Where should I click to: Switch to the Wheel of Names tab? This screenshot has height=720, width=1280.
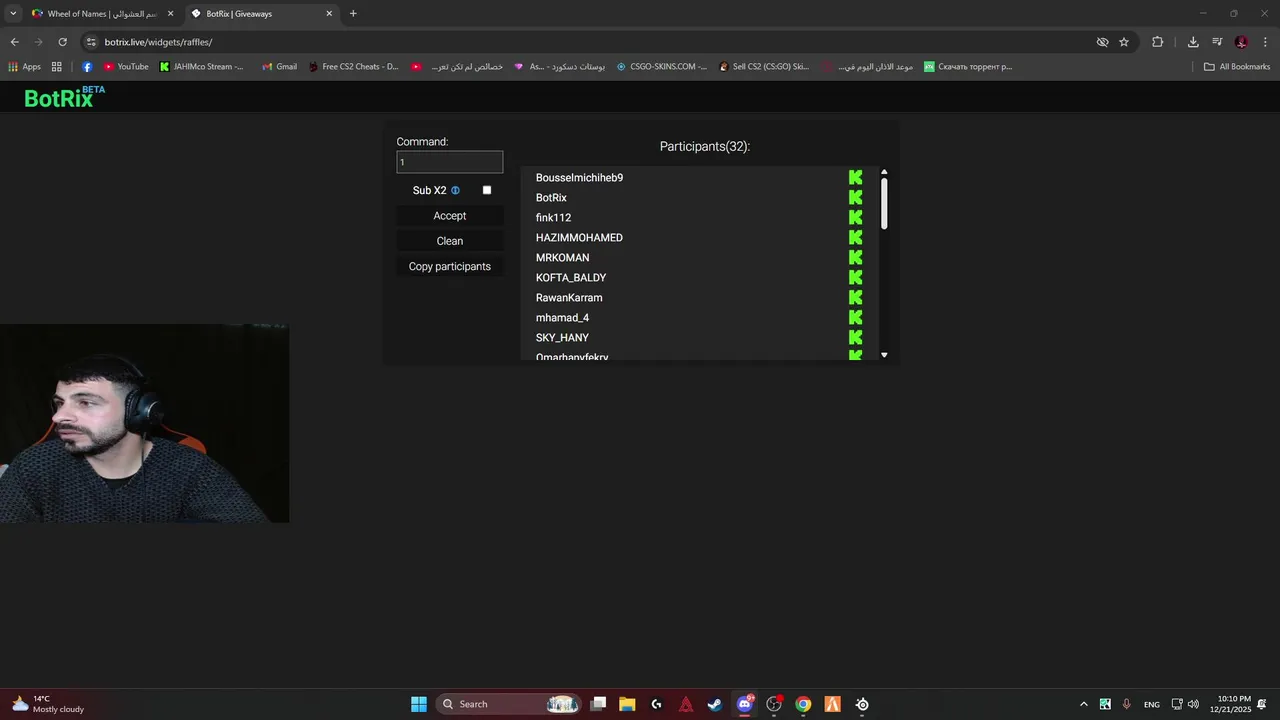(102, 14)
